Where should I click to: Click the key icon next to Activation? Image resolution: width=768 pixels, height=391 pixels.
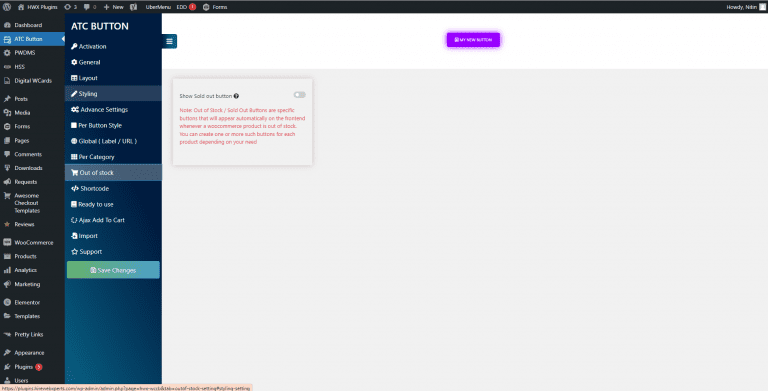point(74,47)
